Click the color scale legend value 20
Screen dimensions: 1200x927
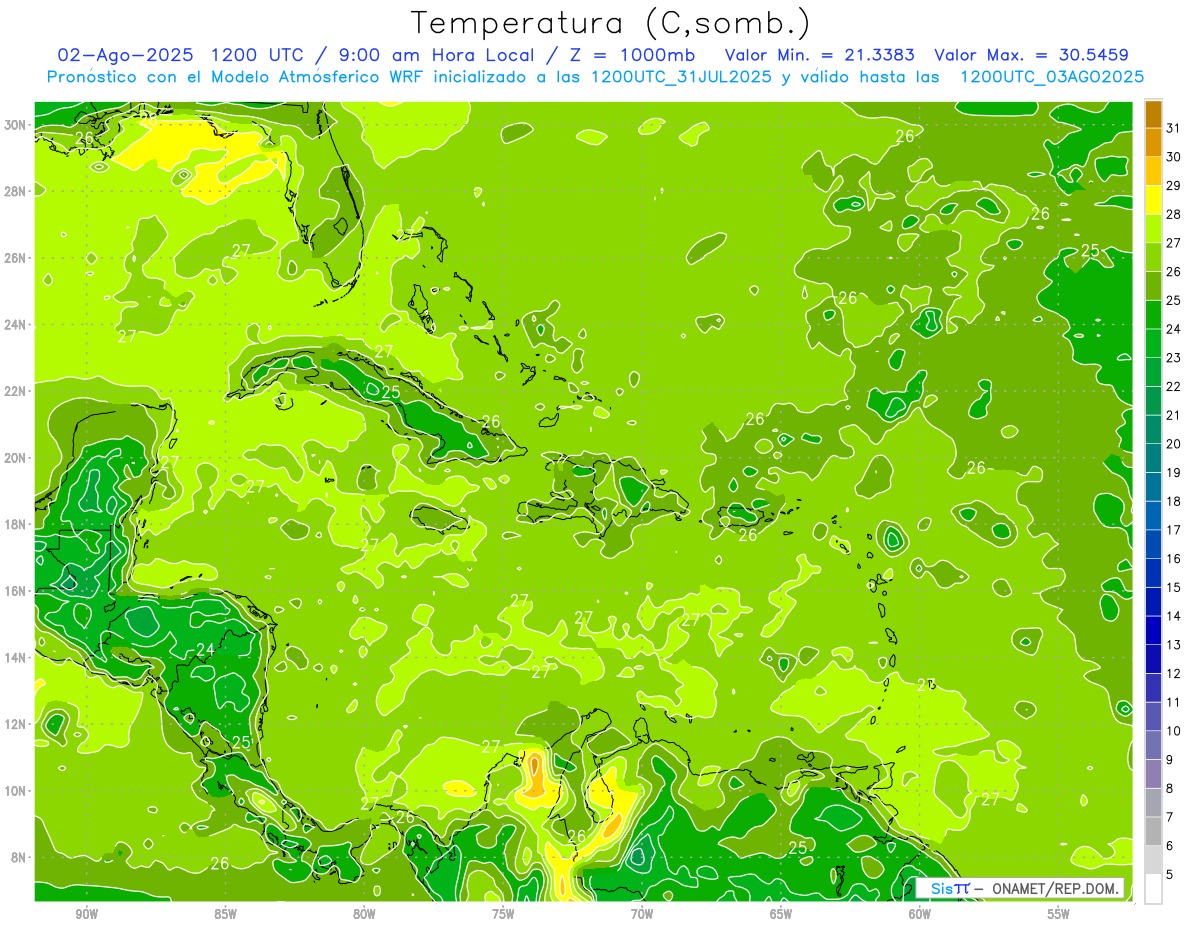click(1174, 444)
